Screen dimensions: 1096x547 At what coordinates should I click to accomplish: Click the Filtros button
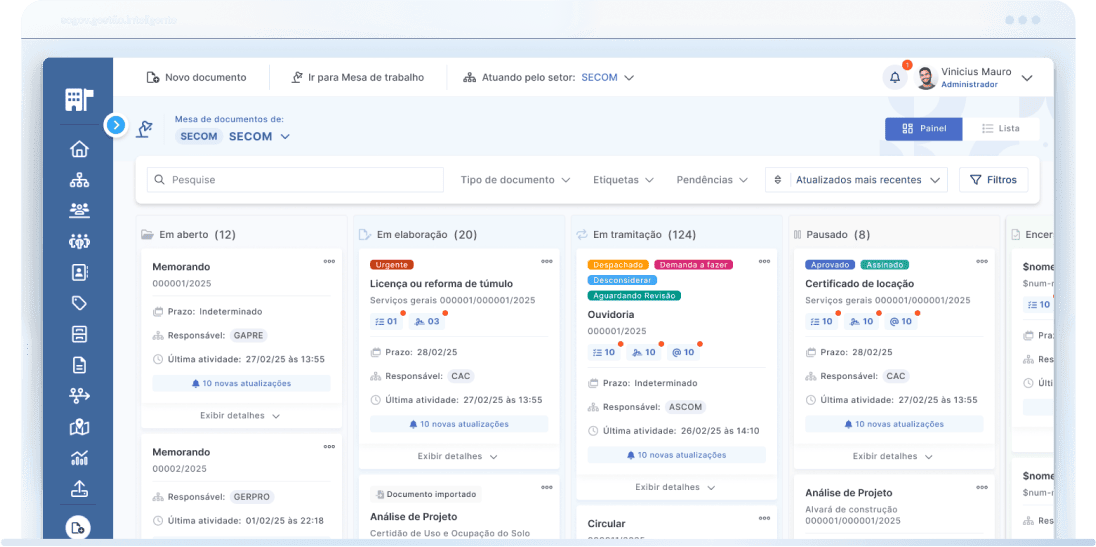[x=993, y=180]
